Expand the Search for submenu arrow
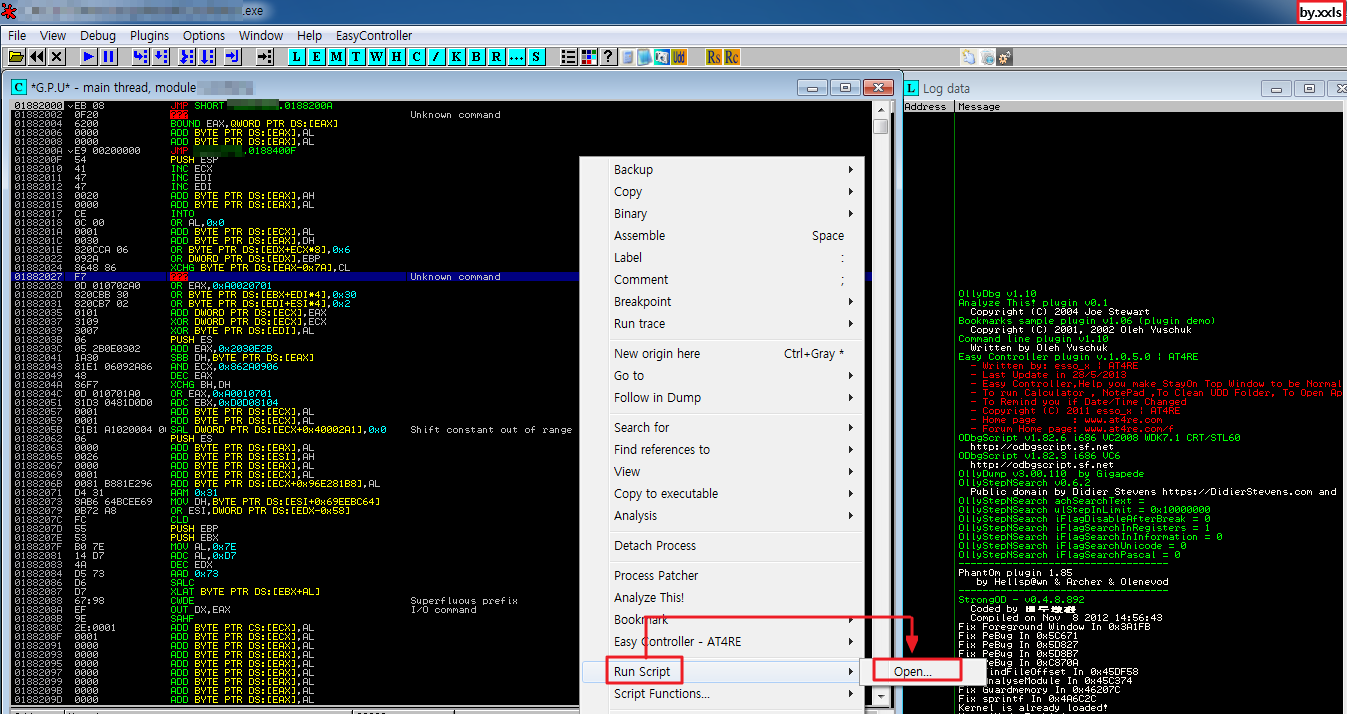Screen dimensions: 1347x714 coord(851,428)
